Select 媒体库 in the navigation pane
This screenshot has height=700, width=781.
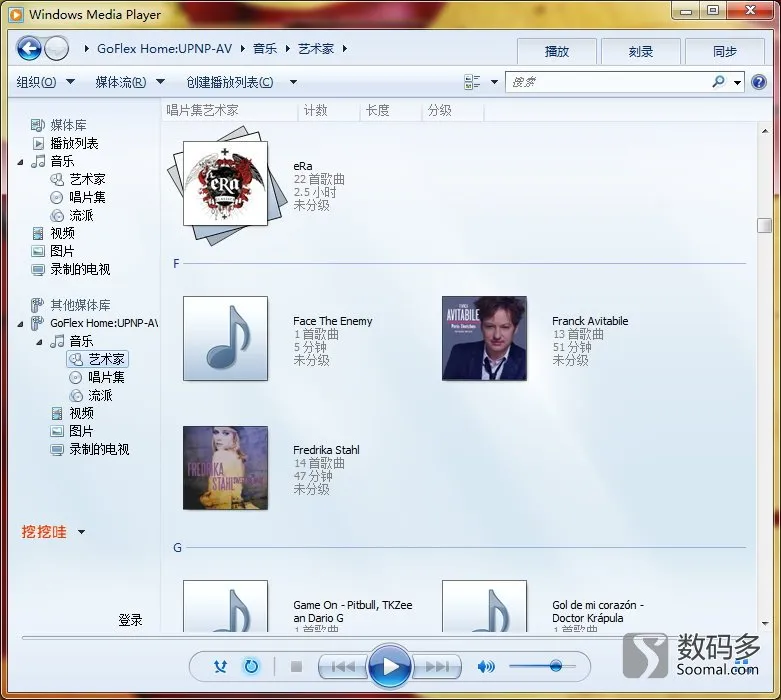point(68,125)
